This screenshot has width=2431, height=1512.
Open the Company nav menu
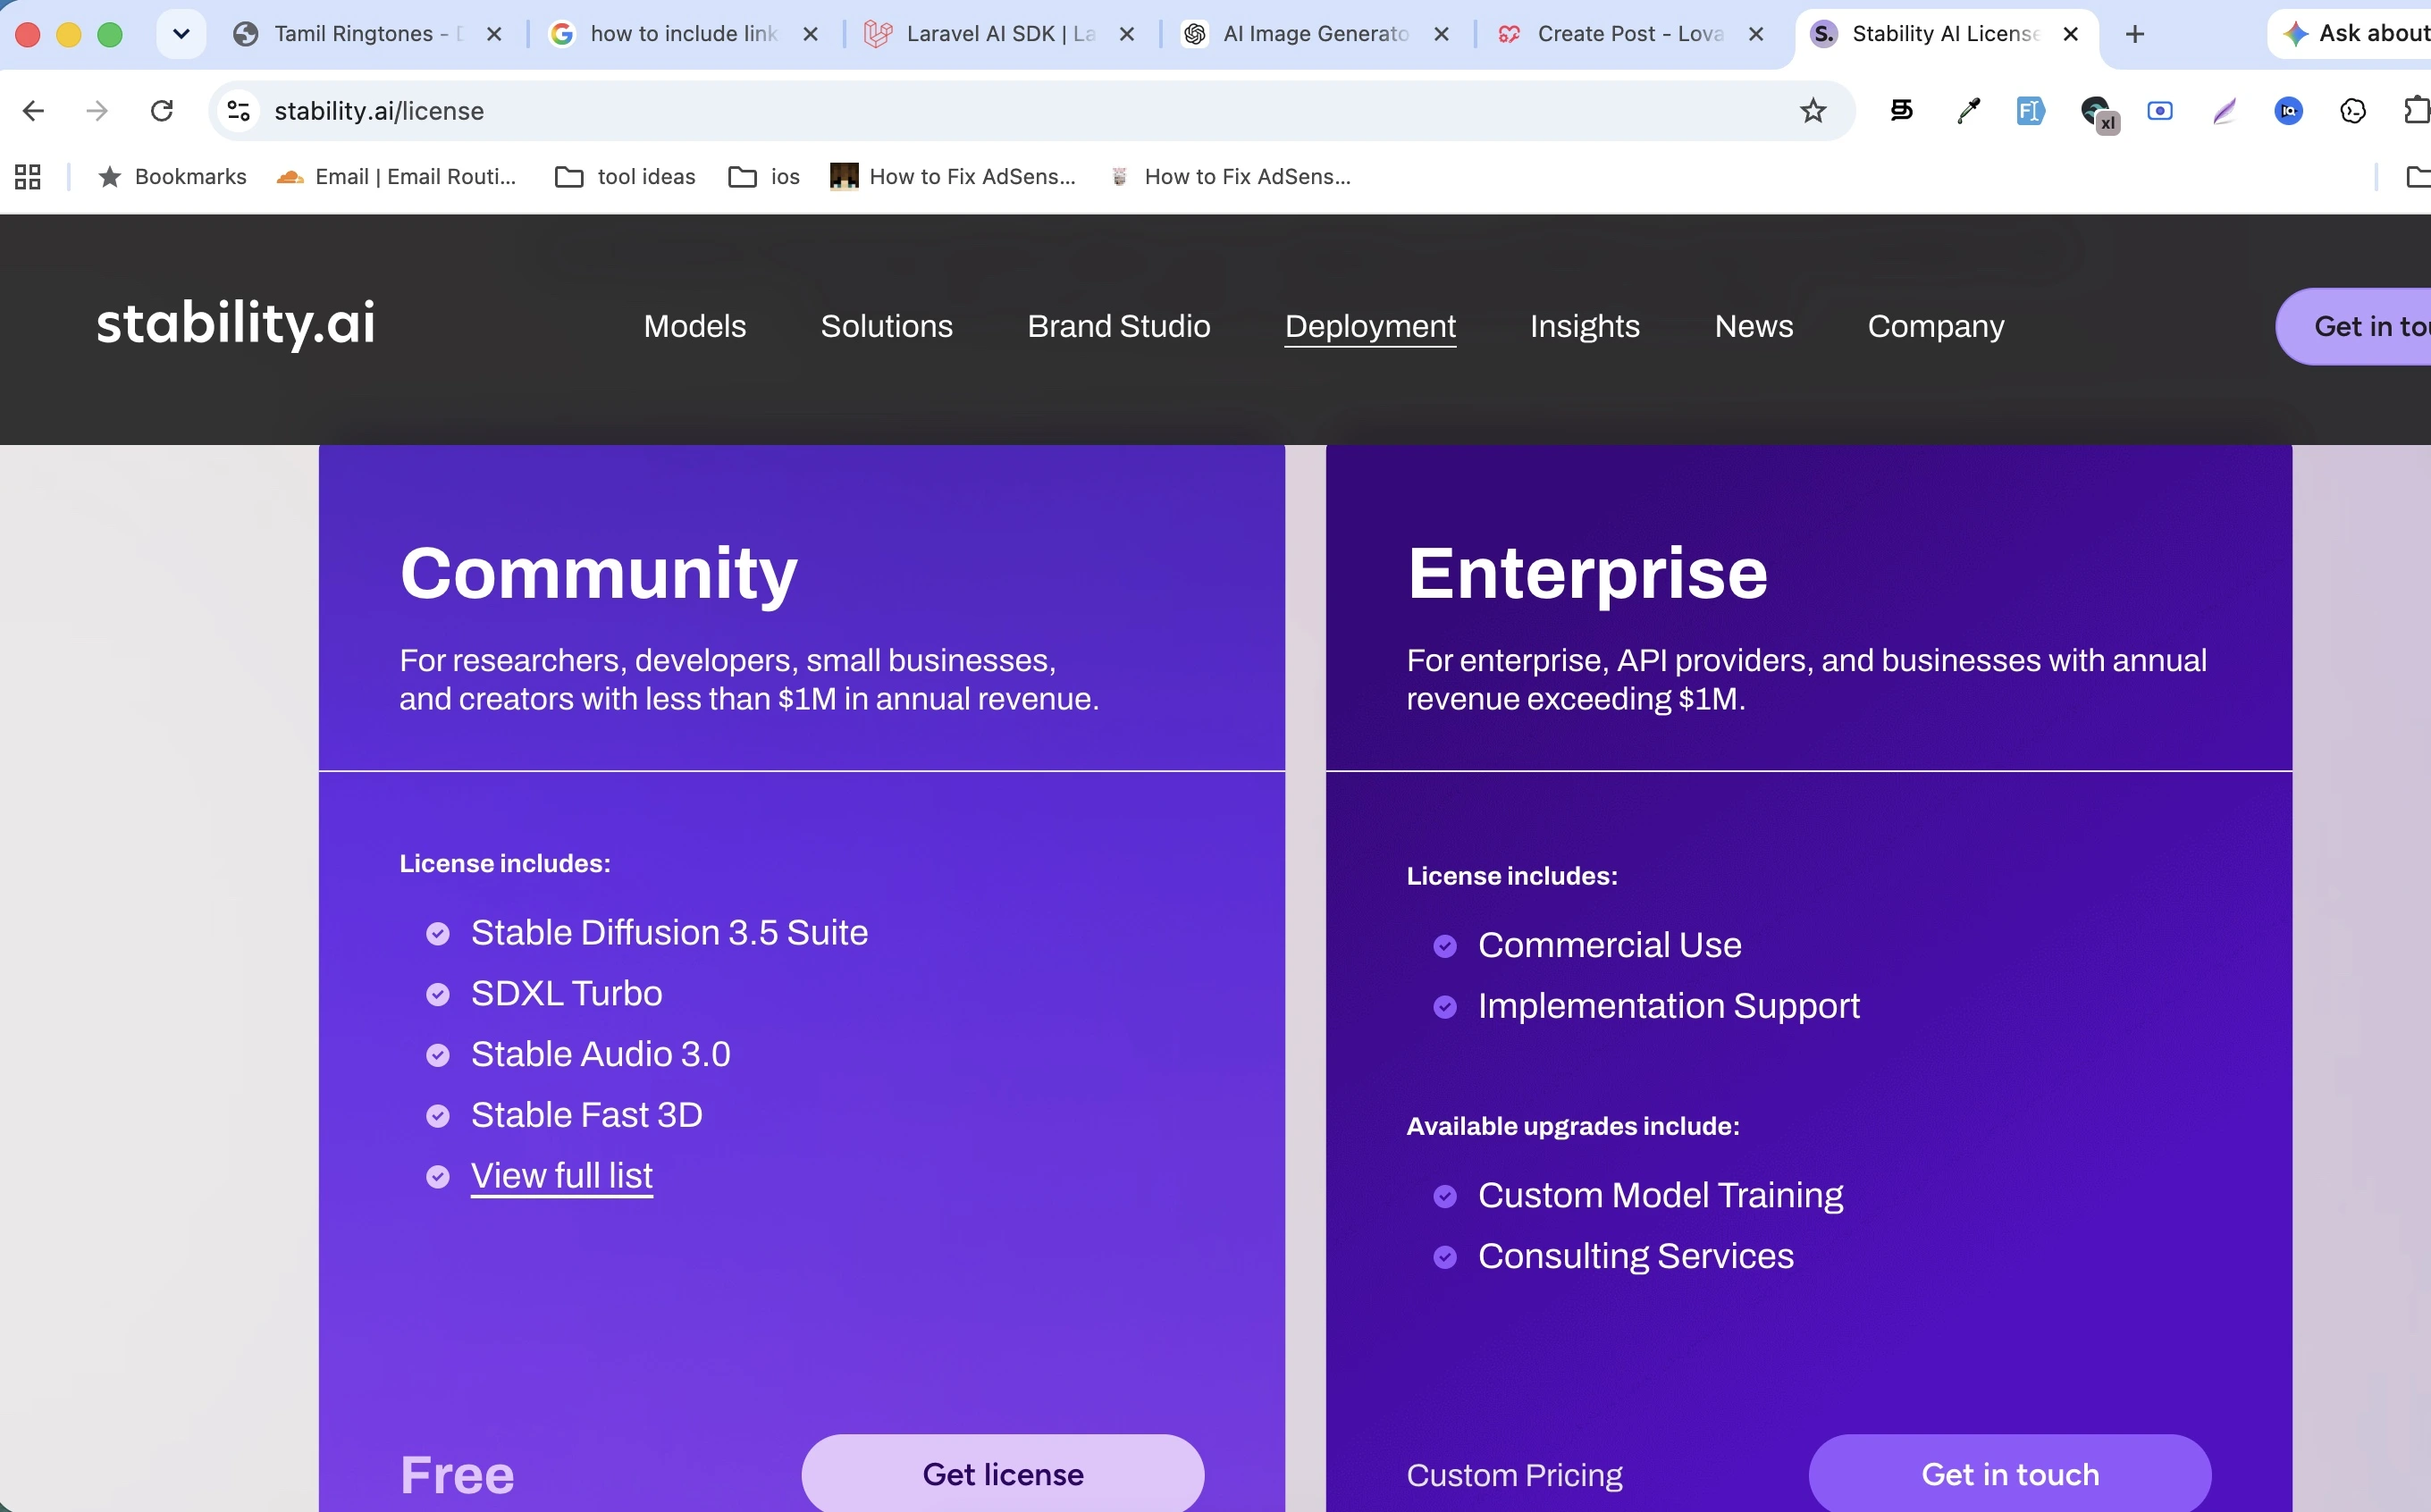pyautogui.click(x=1935, y=326)
